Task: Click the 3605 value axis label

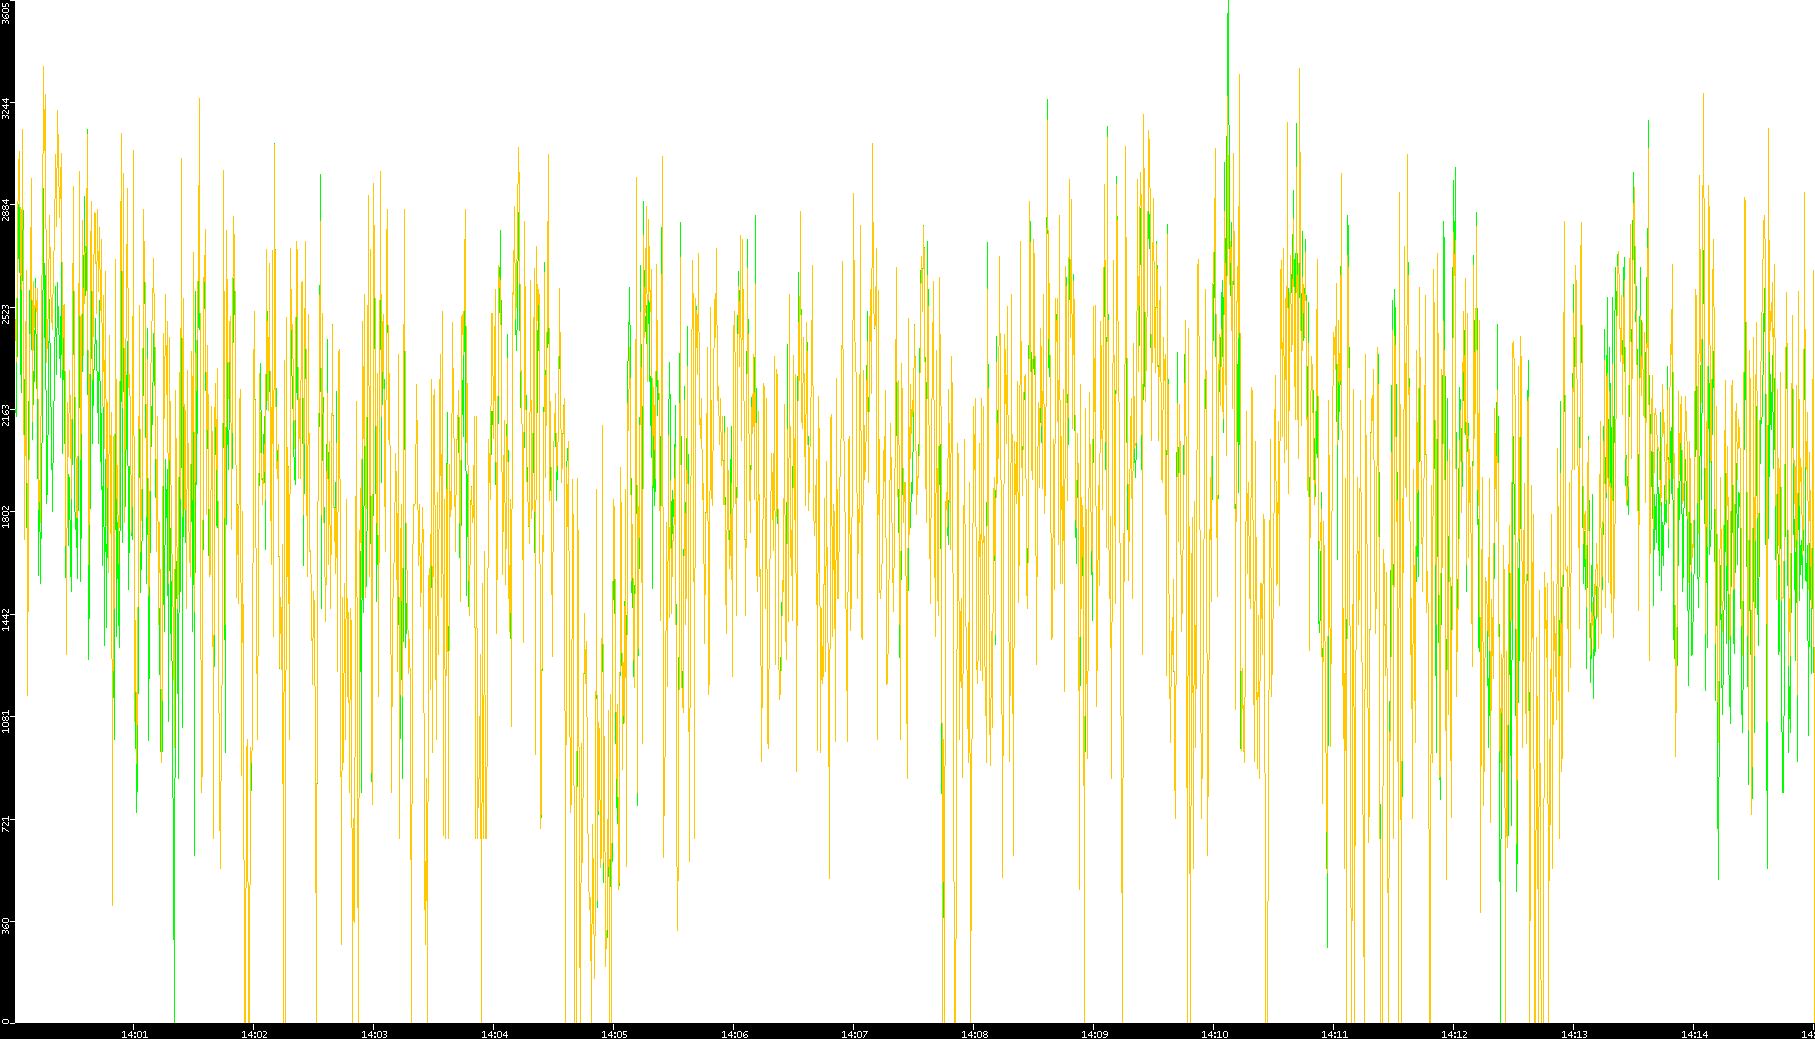Action: pos(6,12)
